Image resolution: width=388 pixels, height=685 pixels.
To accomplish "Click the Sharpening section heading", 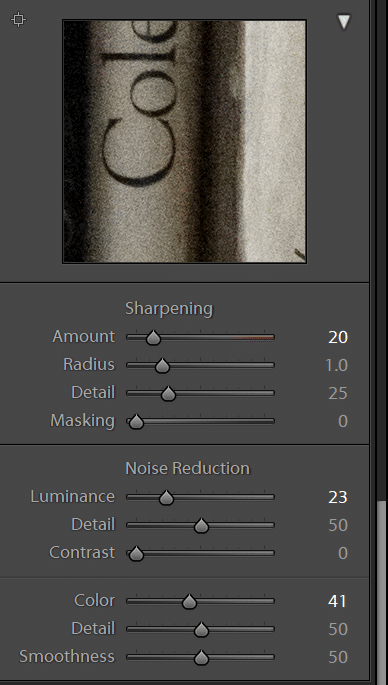I will tap(169, 308).
